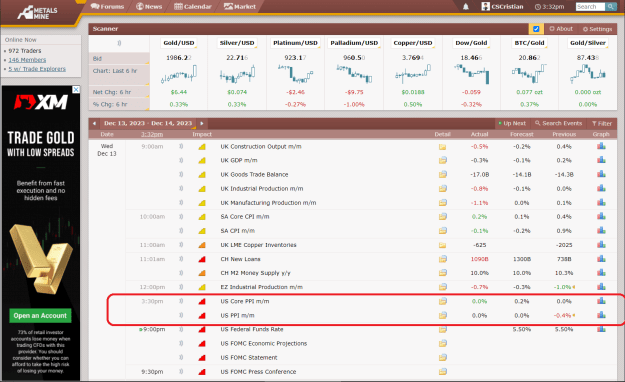The height and width of the screenshot is (382, 625).
Task: Open graph for CH M2 Money Supply y/y
Action: pos(601,273)
